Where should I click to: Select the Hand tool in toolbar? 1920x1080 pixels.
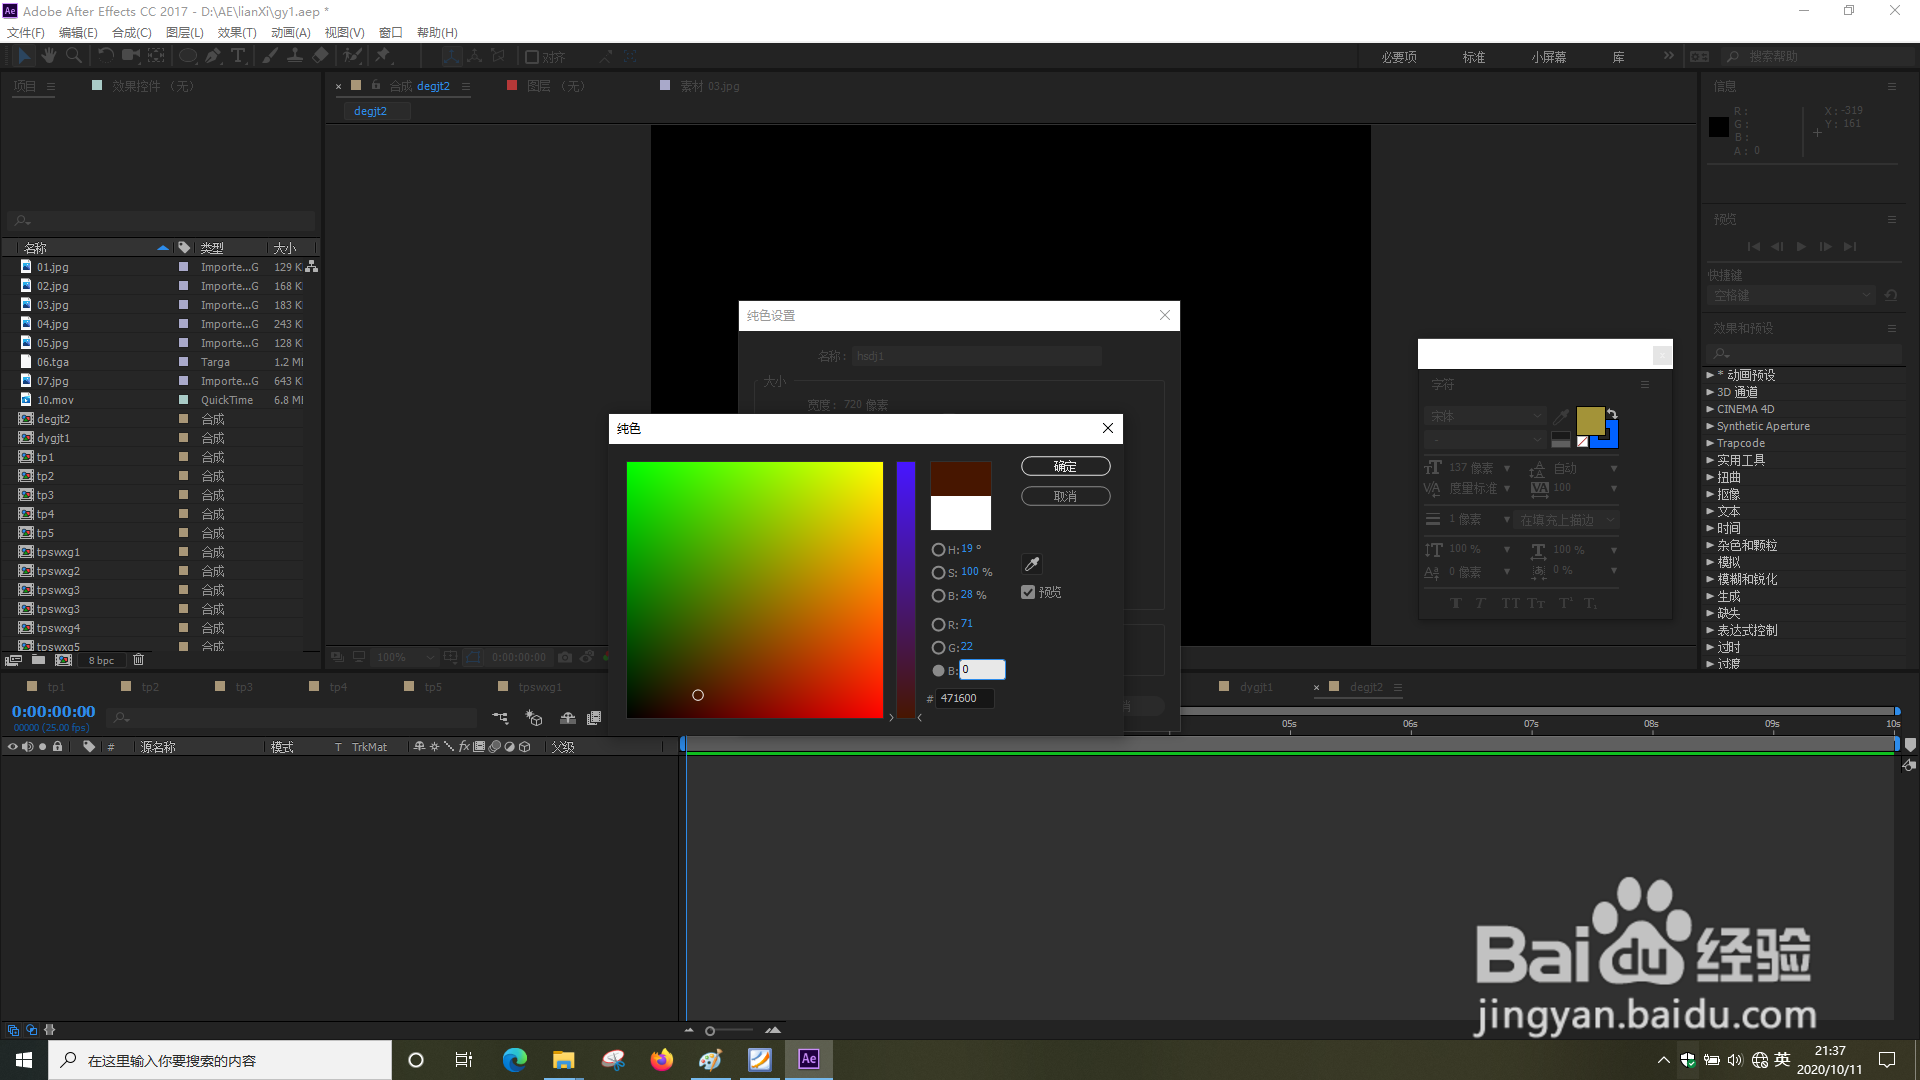[x=48, y=56]
